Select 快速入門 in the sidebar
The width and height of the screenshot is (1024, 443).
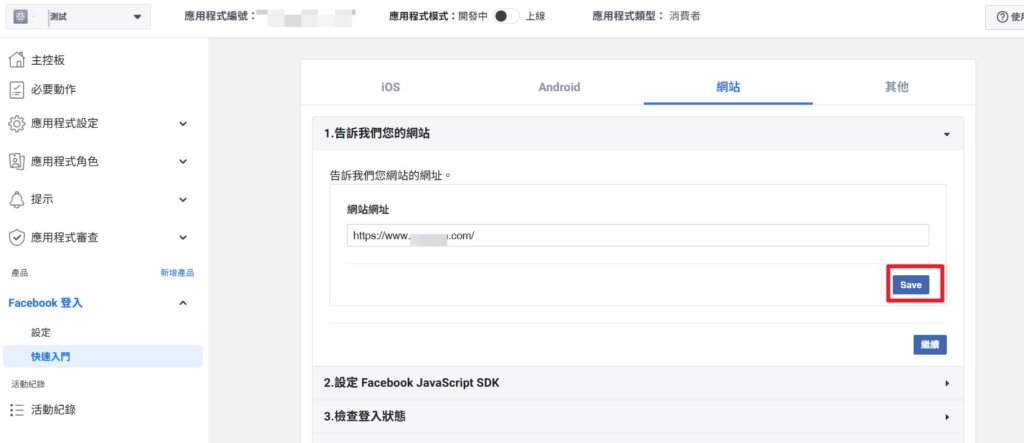[x=103, y=356]
